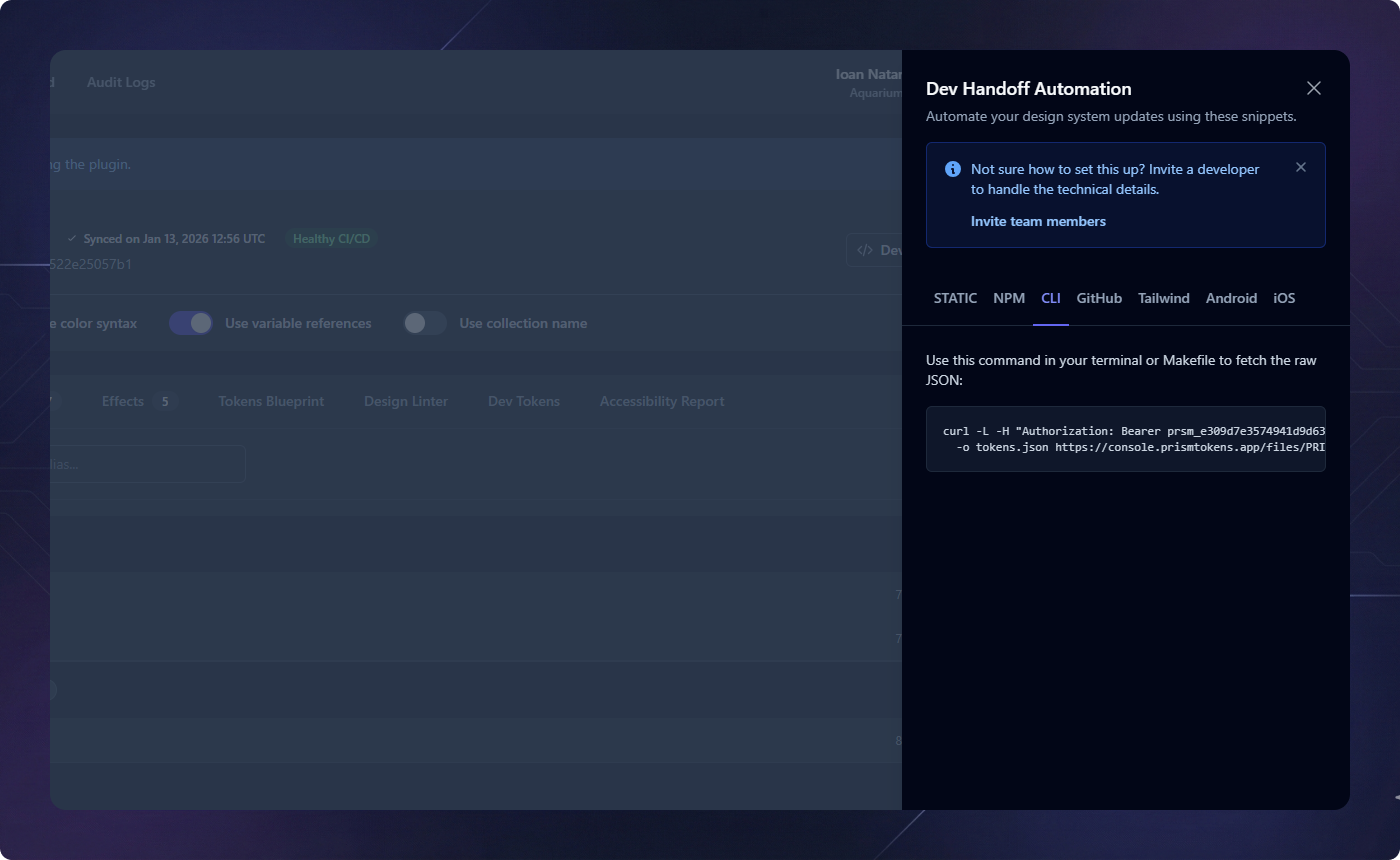Dismiss the developer invite banner
Viewport: 1400px width, 860px height.
tap(1300, 167)
